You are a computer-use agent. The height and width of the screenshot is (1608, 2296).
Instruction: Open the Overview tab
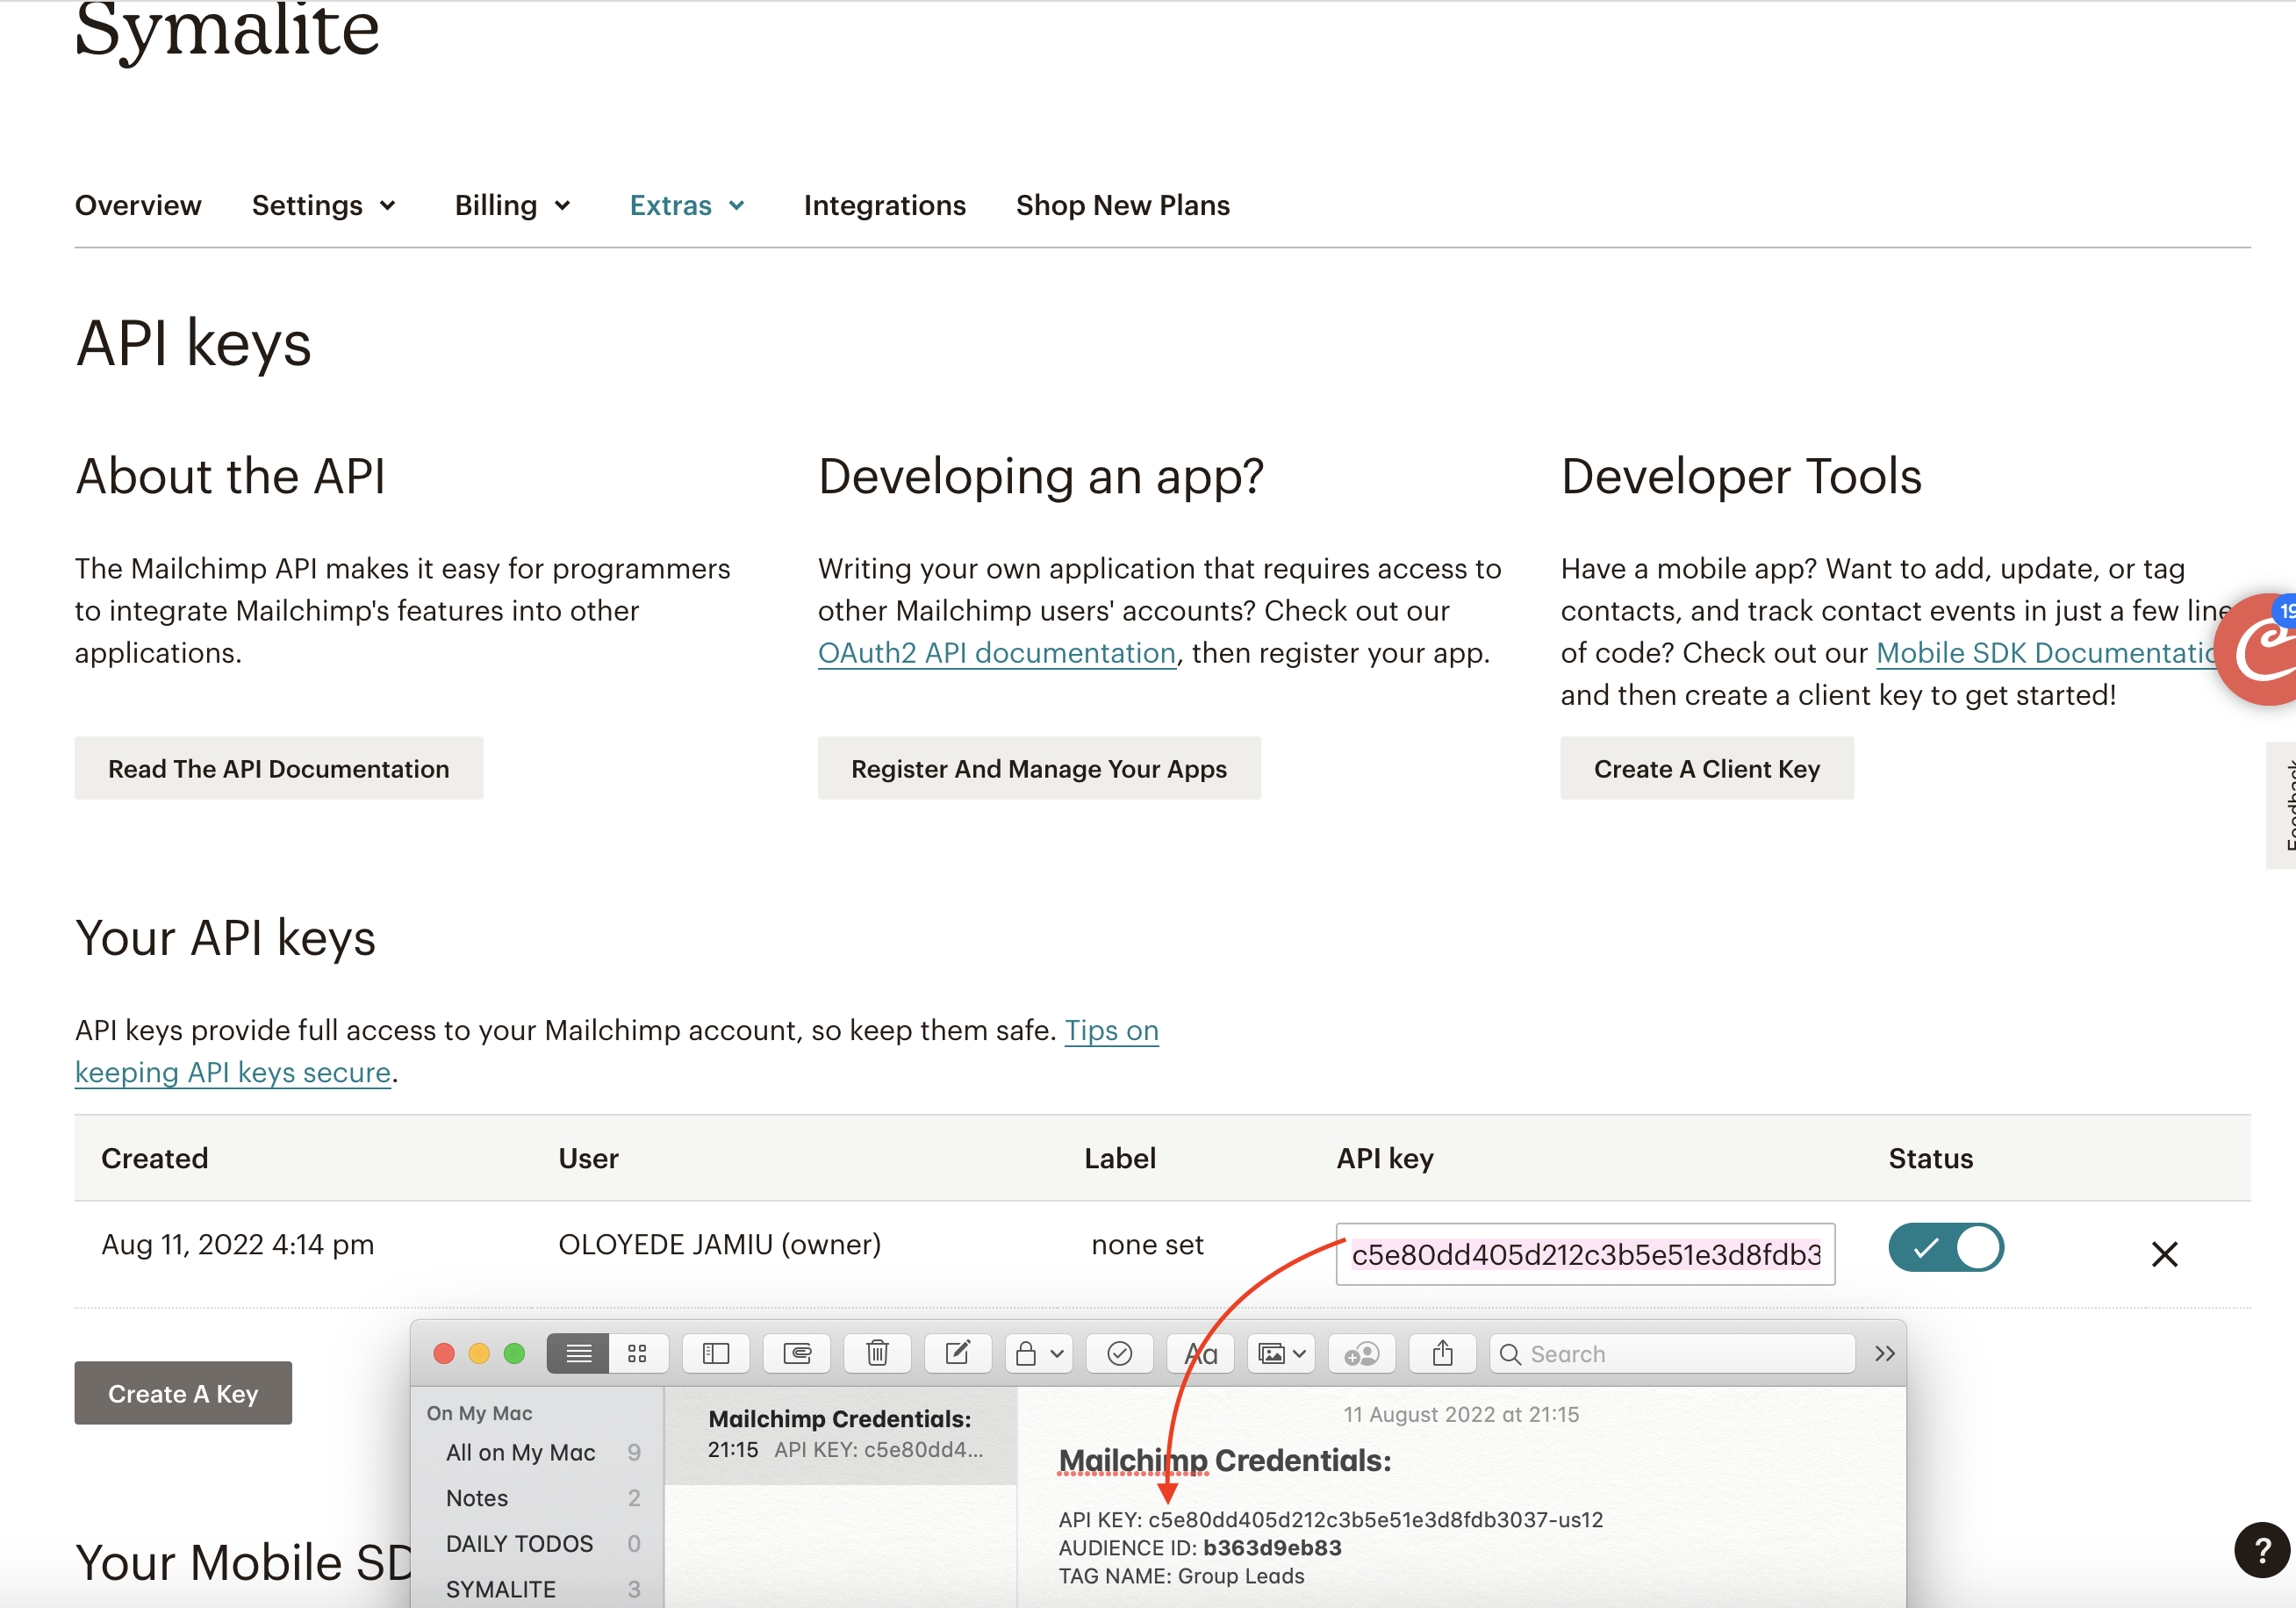[138, 206]
